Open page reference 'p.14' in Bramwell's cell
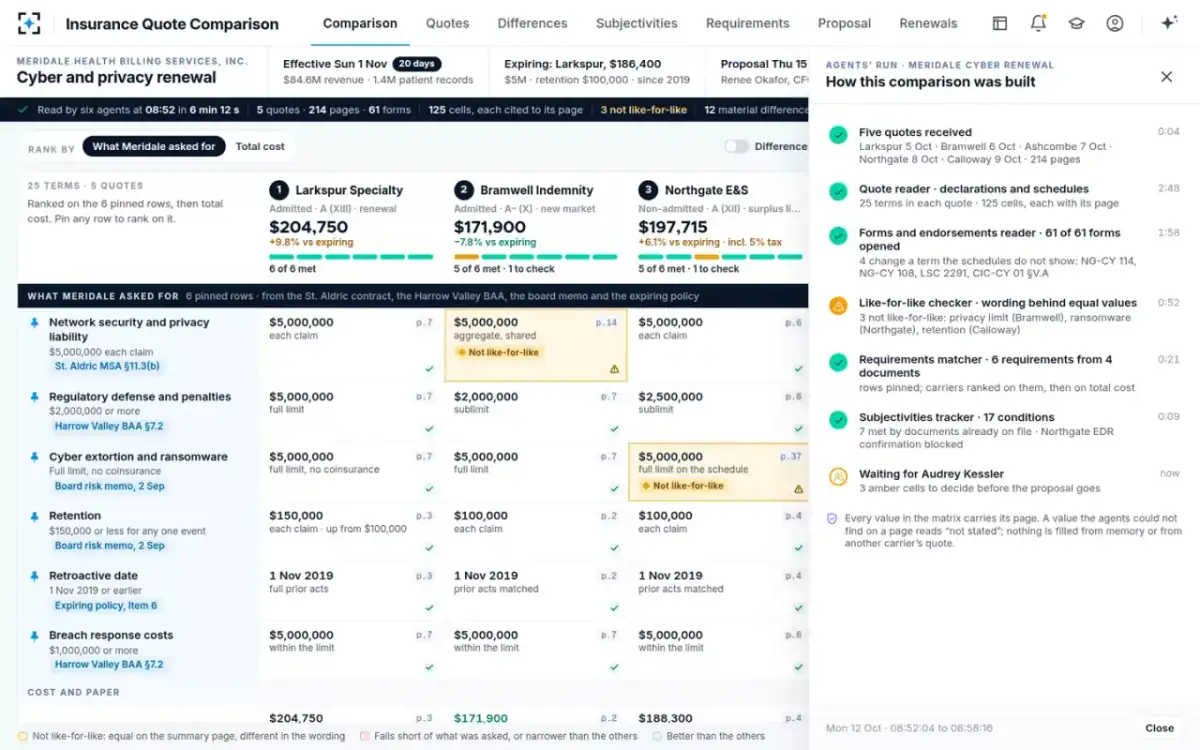This screenshot has width=1200, height=750. point(606,323)
